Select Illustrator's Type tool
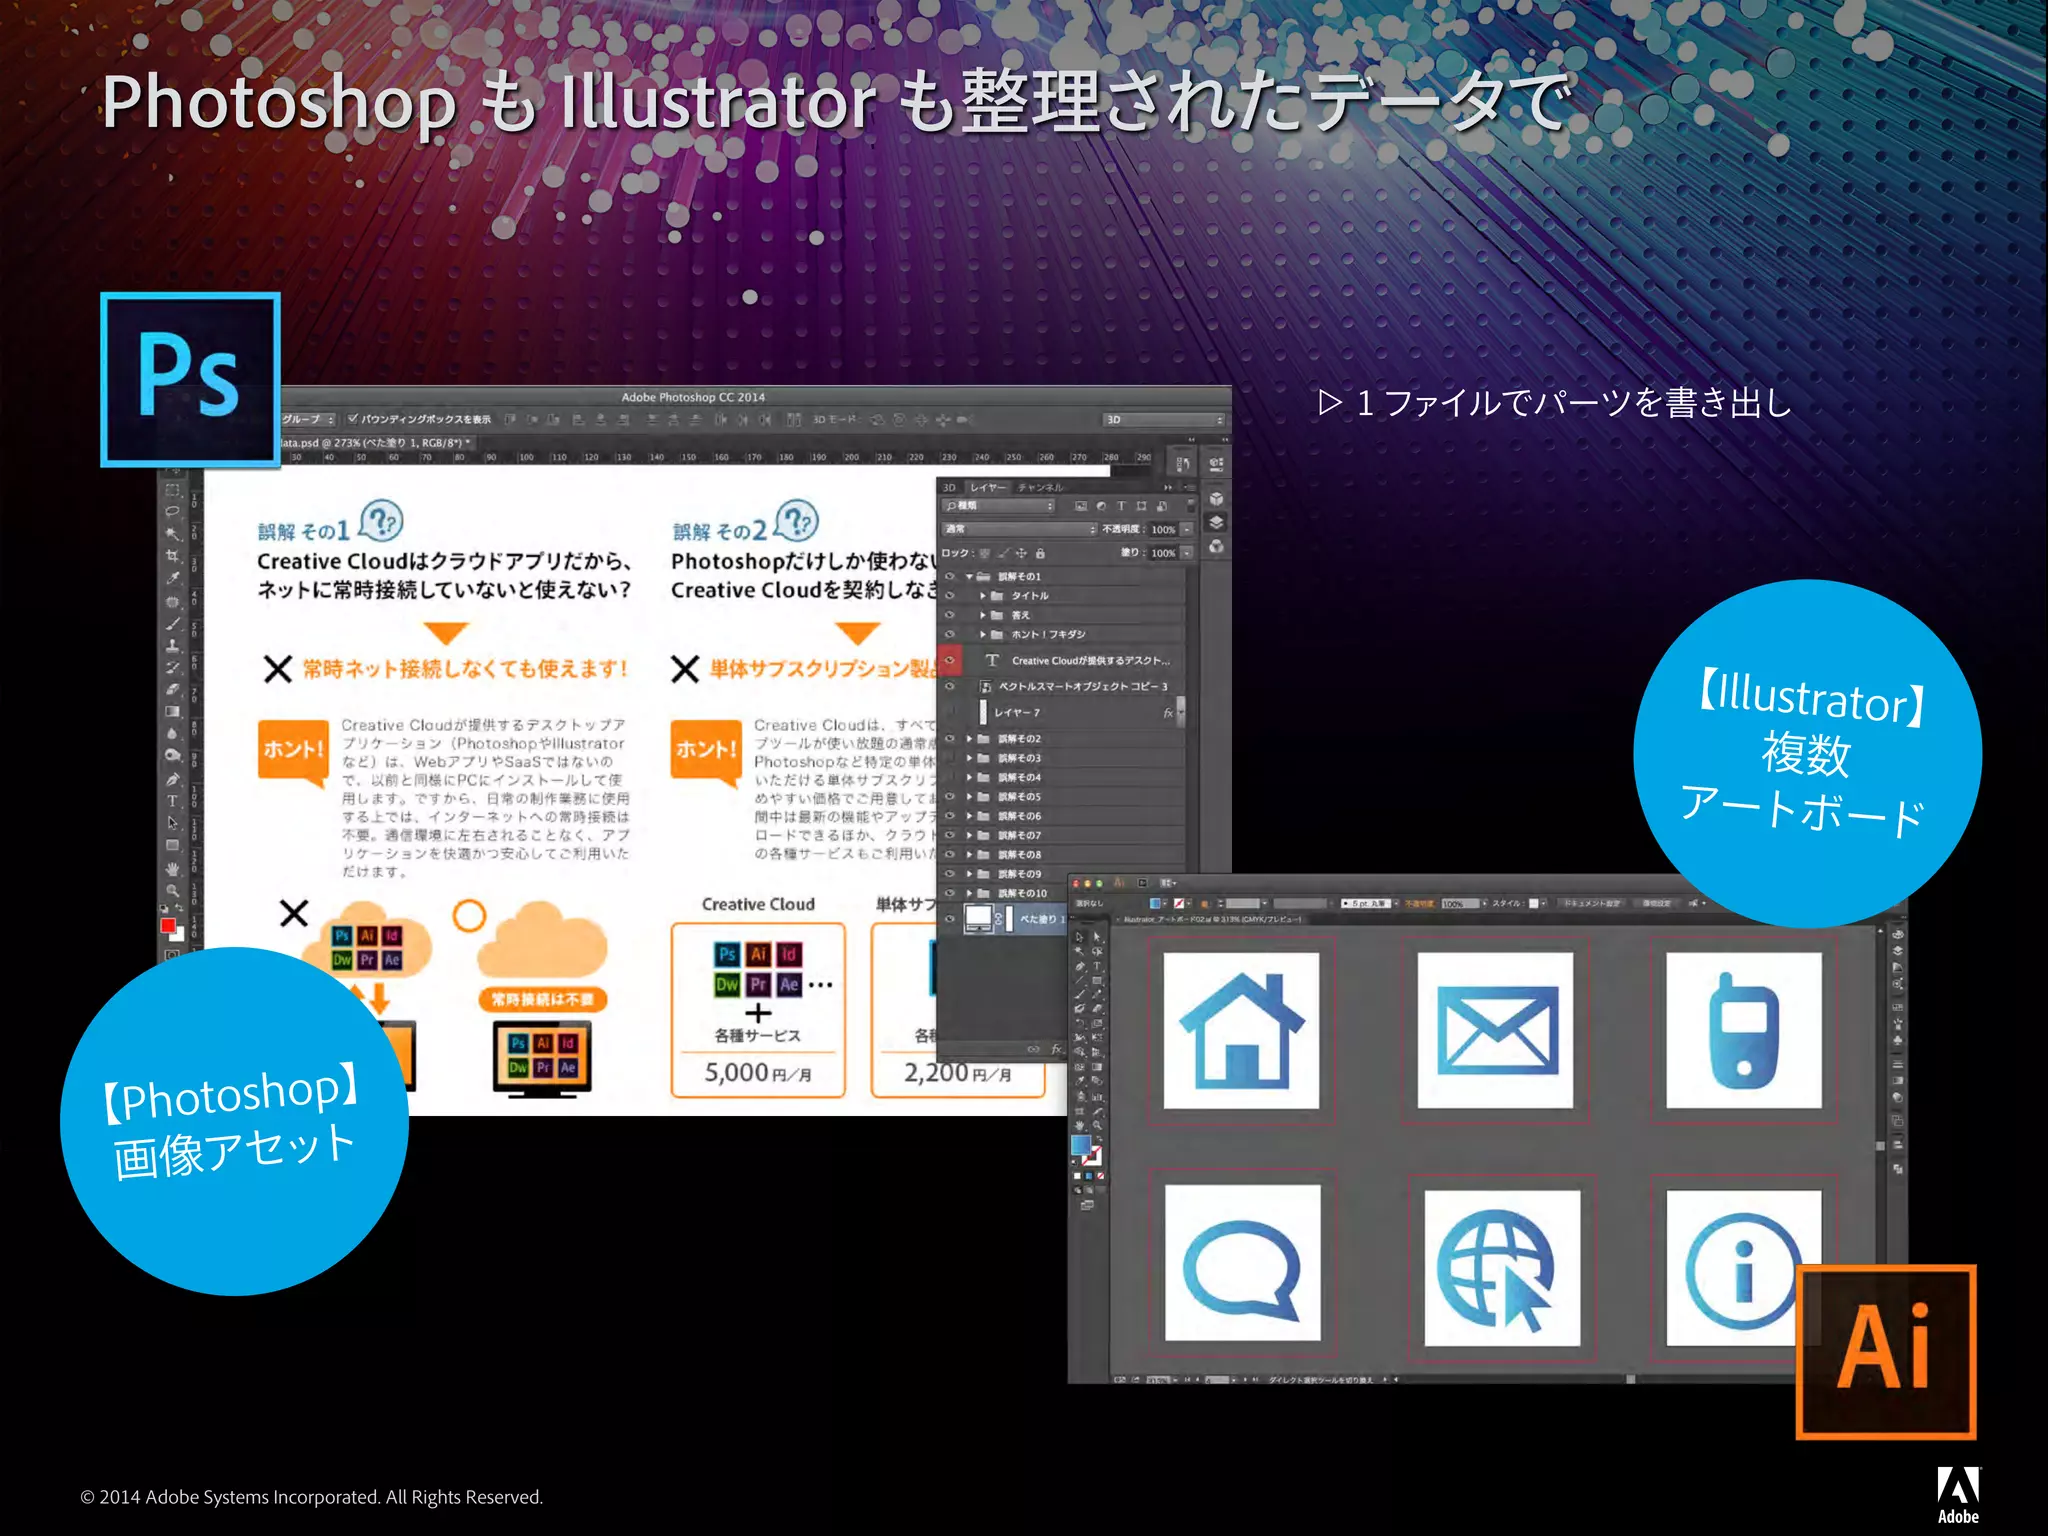2048x1536 pixels. coord(1097,966)
